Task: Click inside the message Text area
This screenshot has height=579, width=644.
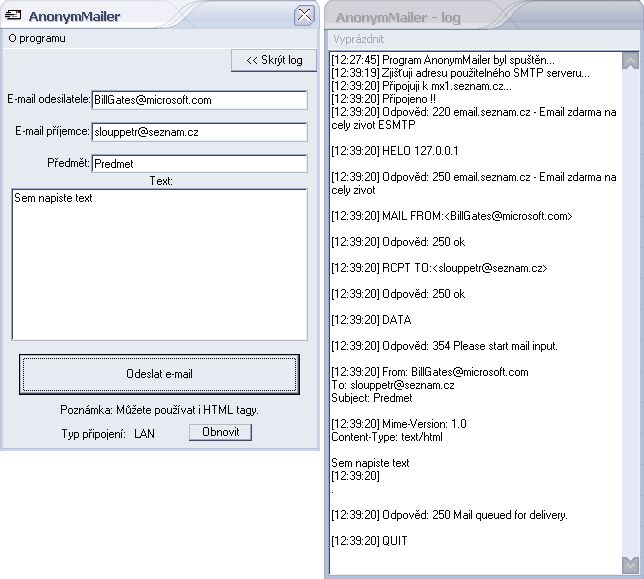Action: [160, 264]
